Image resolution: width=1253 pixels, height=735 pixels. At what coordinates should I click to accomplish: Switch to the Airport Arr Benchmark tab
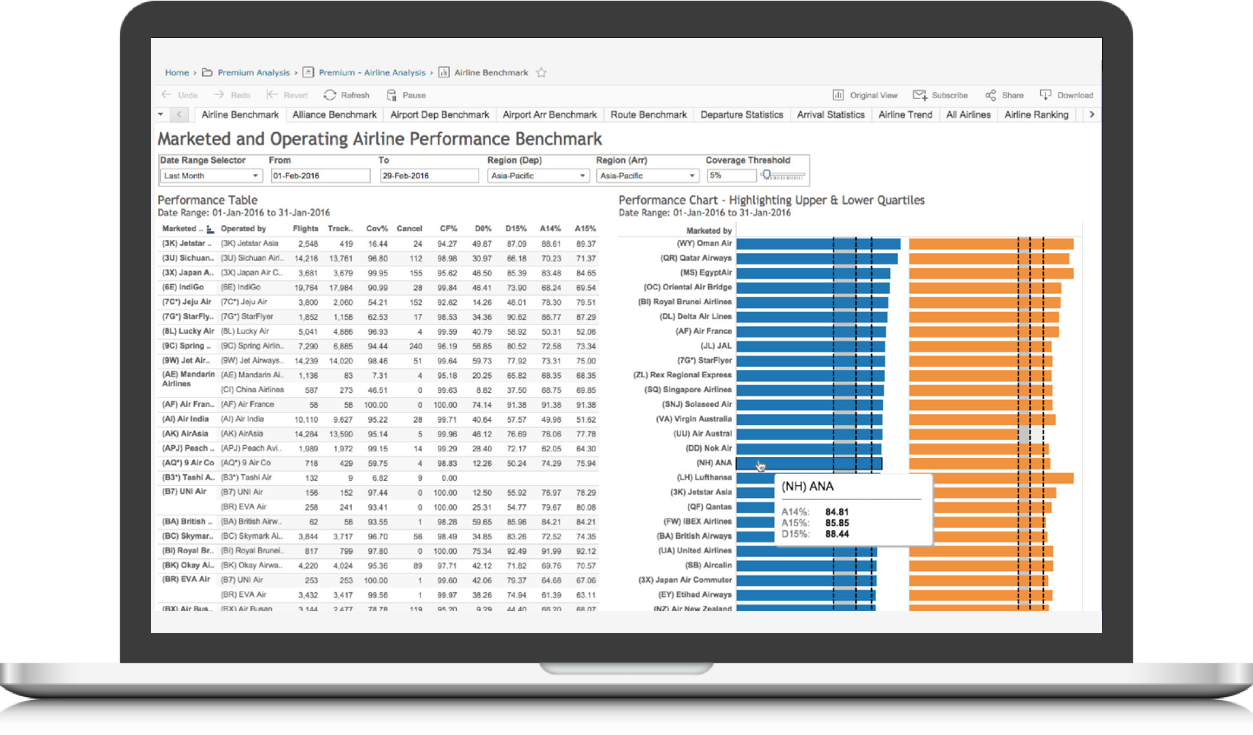[x=550, y=115]
